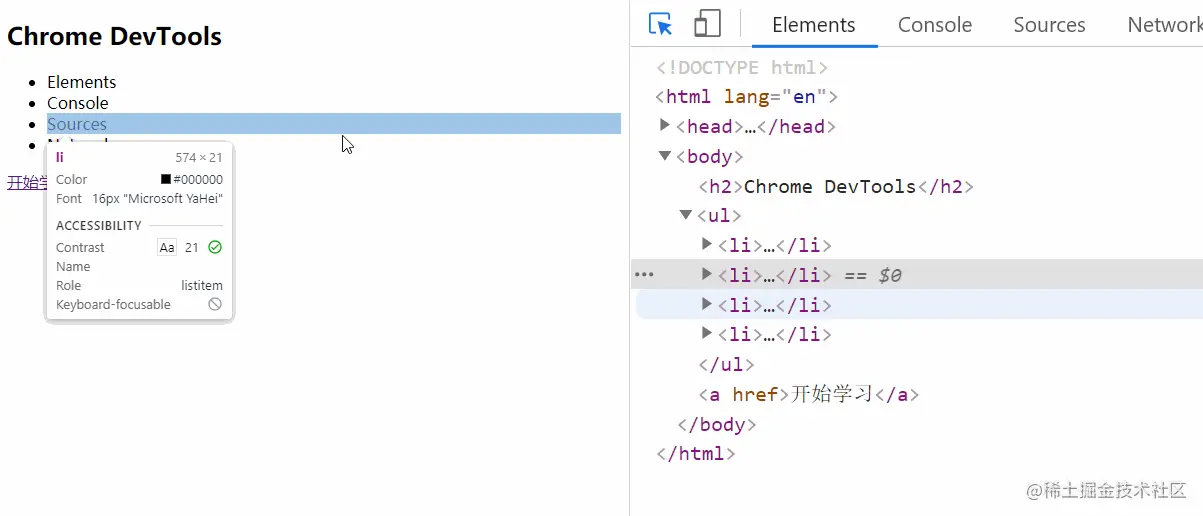
Task: Click the contrast value 21 in tooltip
Action: click(192, 247)
